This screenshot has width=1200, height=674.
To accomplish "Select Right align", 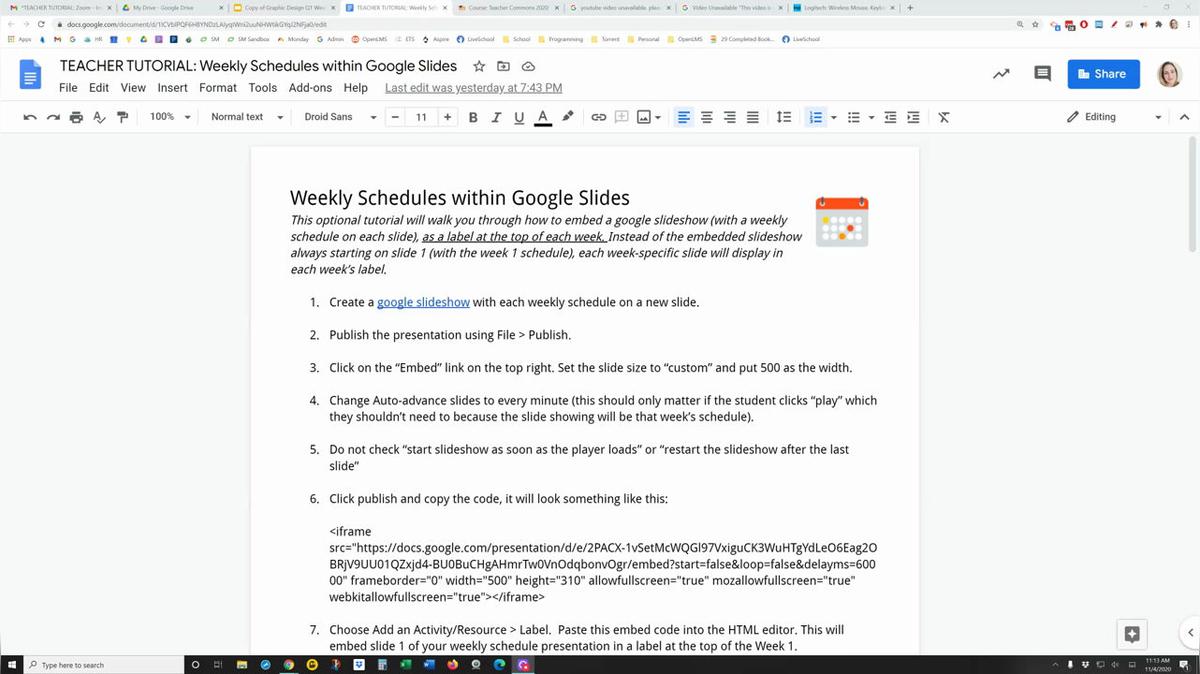I will 730,117.
